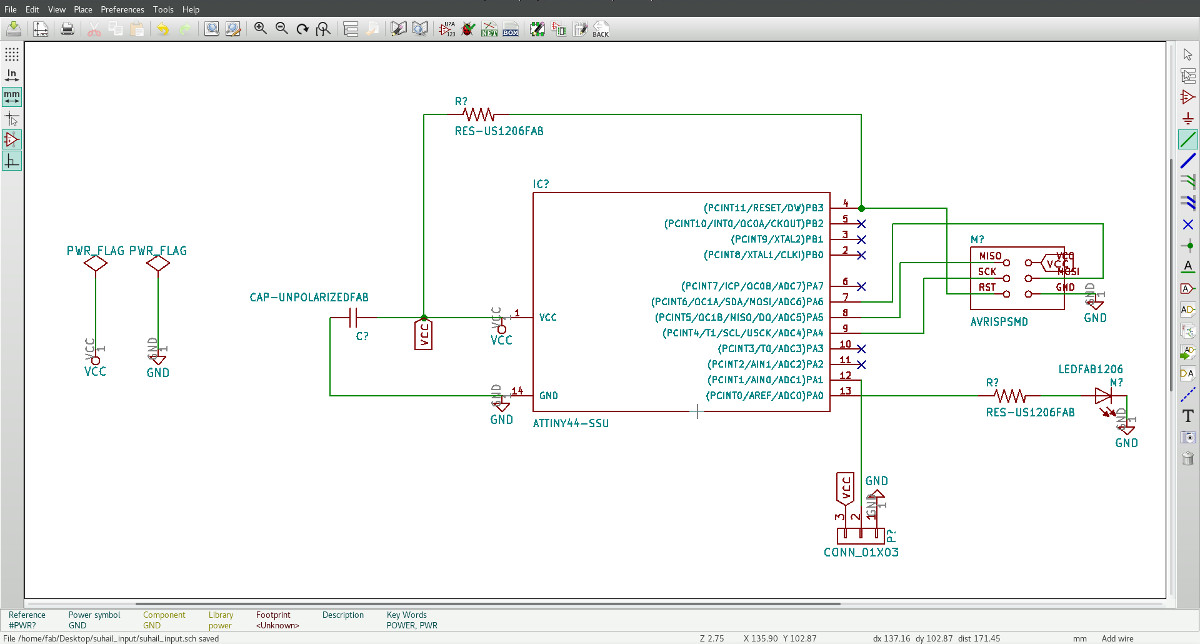Click the top RES-US1206FAB resistor label

tap(498, 130)
